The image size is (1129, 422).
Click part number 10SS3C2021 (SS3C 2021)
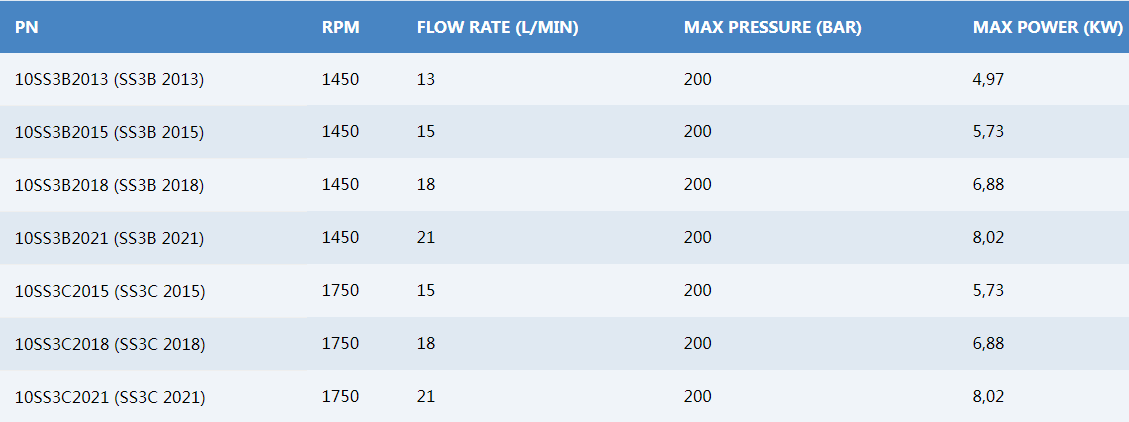pyautogui.click(x=110, y=397)
